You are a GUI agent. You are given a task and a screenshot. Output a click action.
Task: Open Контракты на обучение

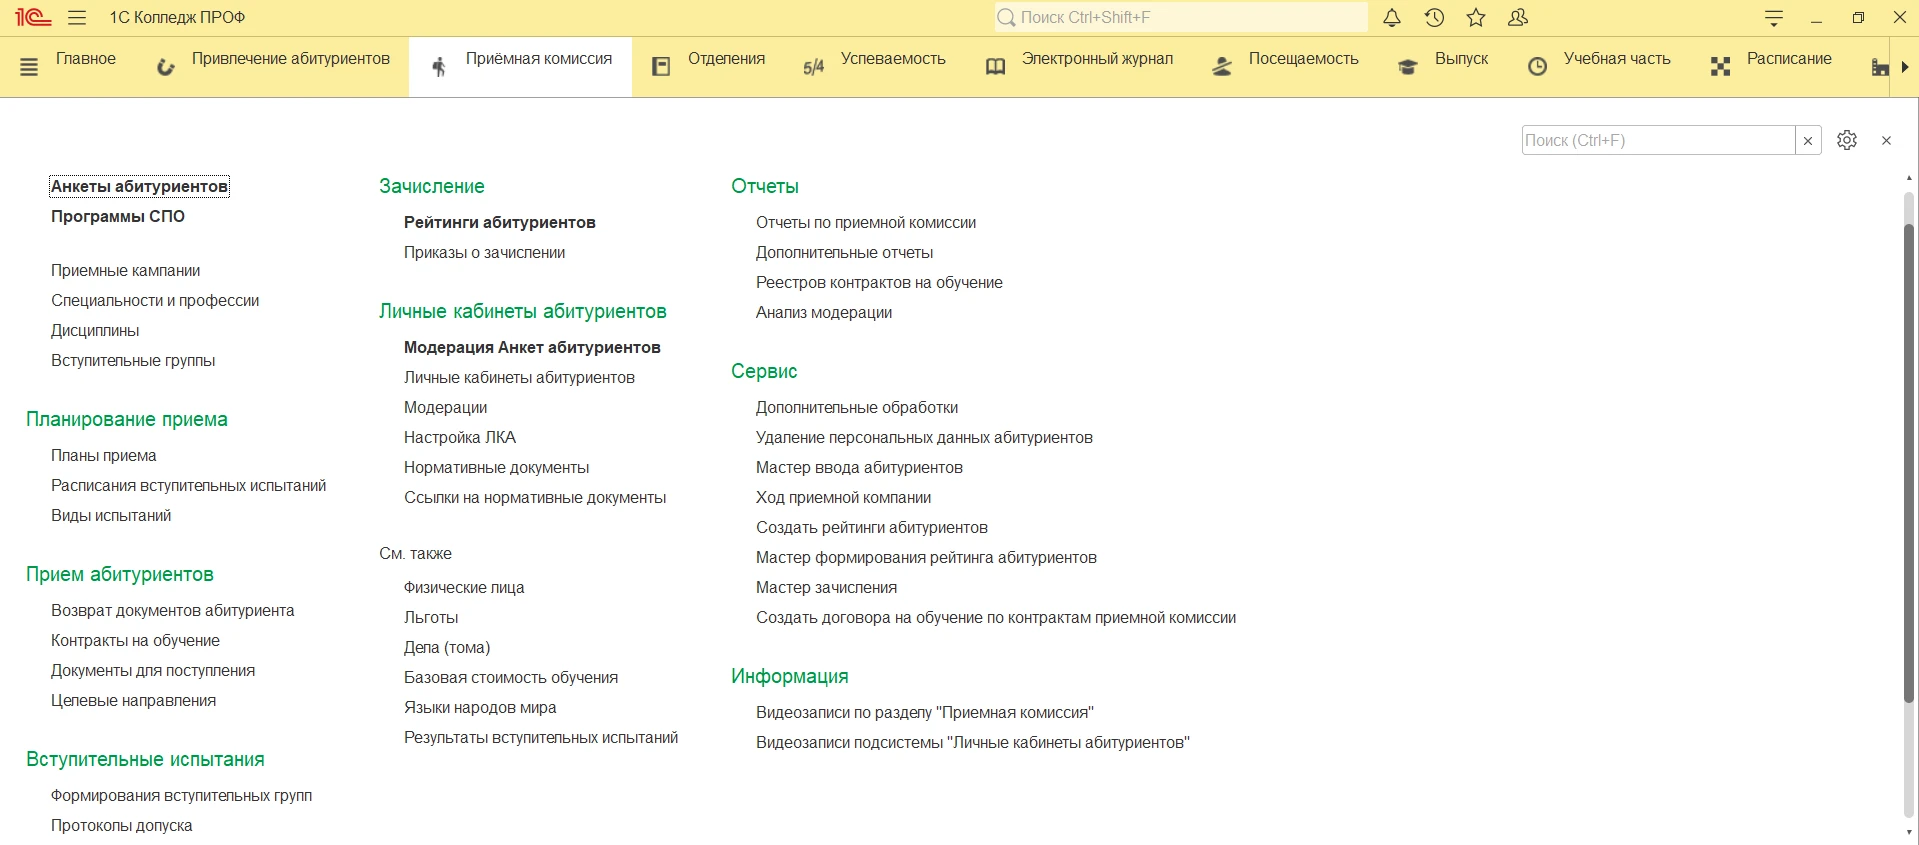[x=135, y=640]
